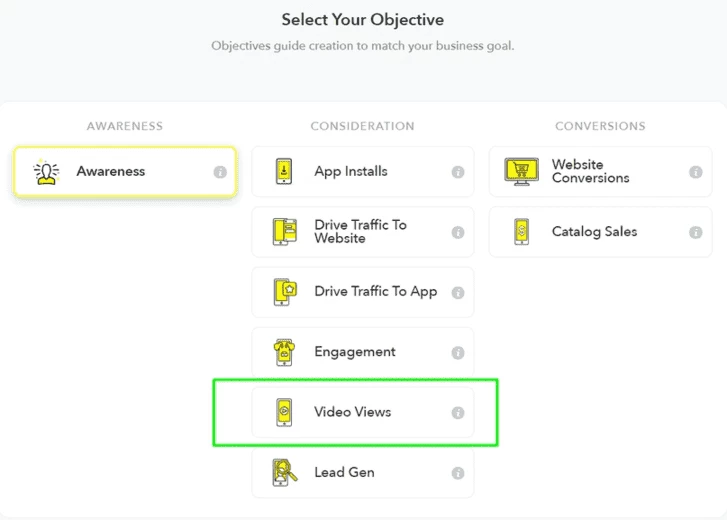The height and width of the screenshot is (520, 727).
Task: Open info icon next to App Installs
Action: (x=458, y=172)
